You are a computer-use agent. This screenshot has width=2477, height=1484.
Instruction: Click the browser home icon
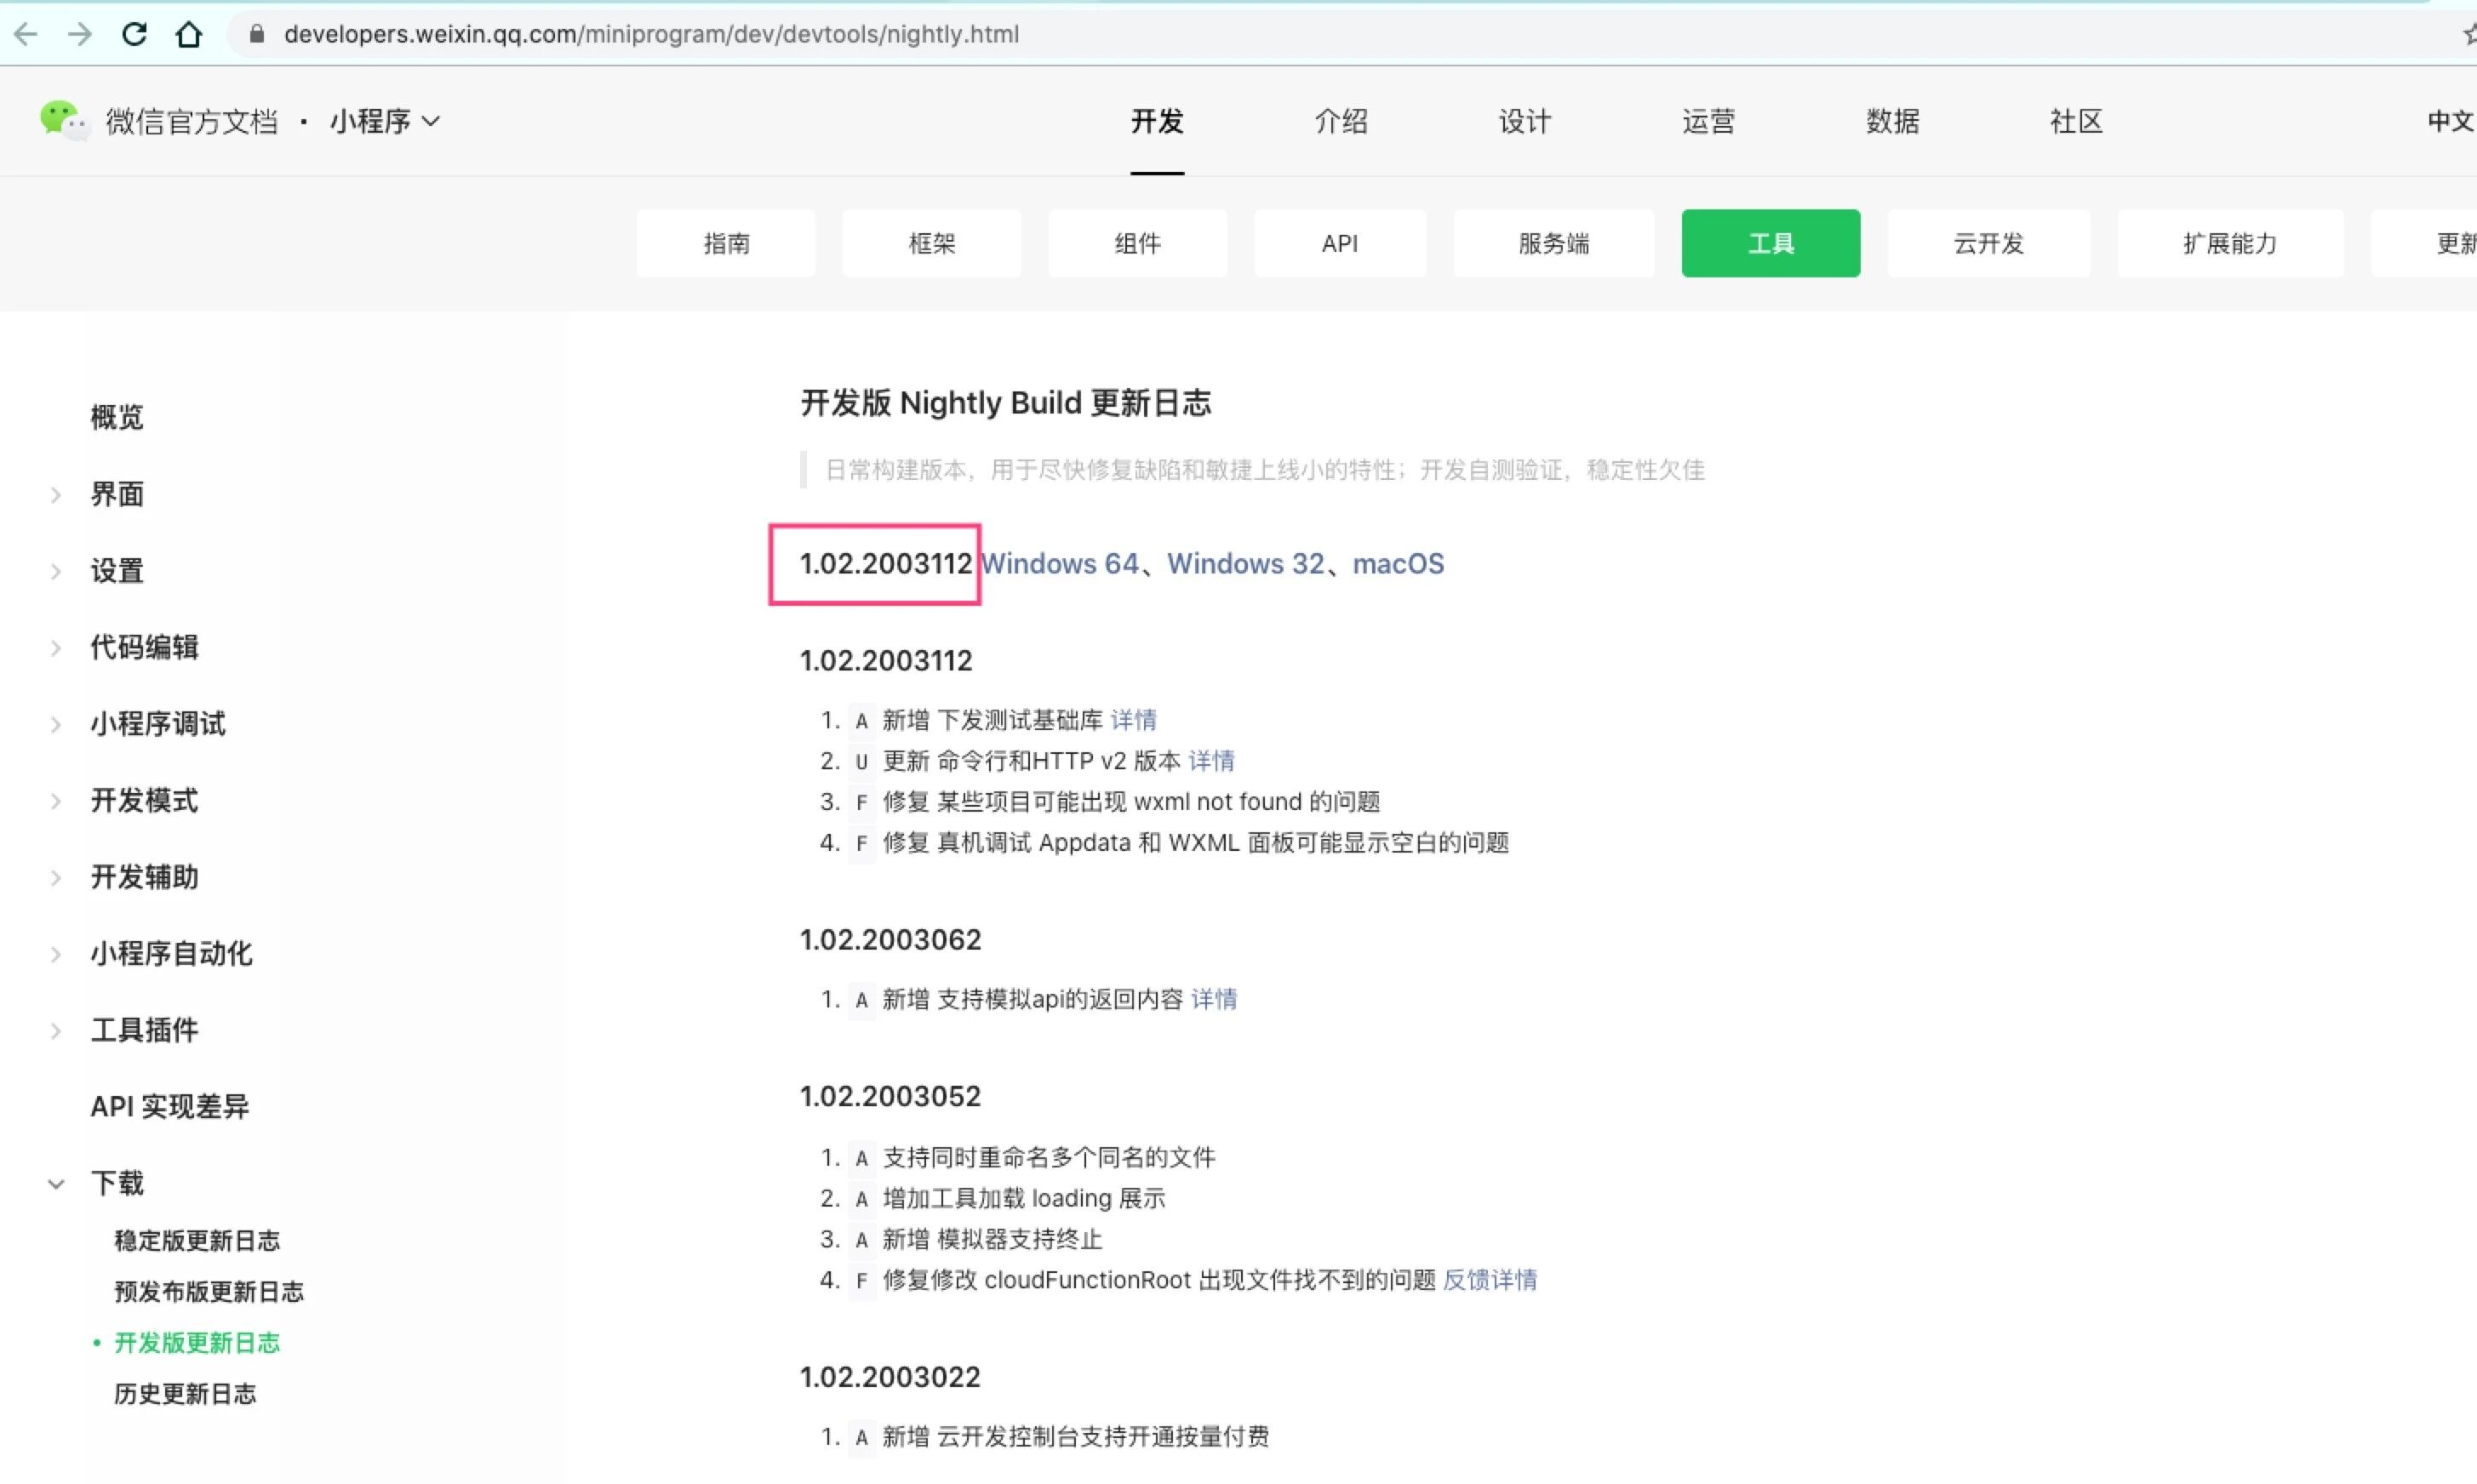[x=189, y=34]
